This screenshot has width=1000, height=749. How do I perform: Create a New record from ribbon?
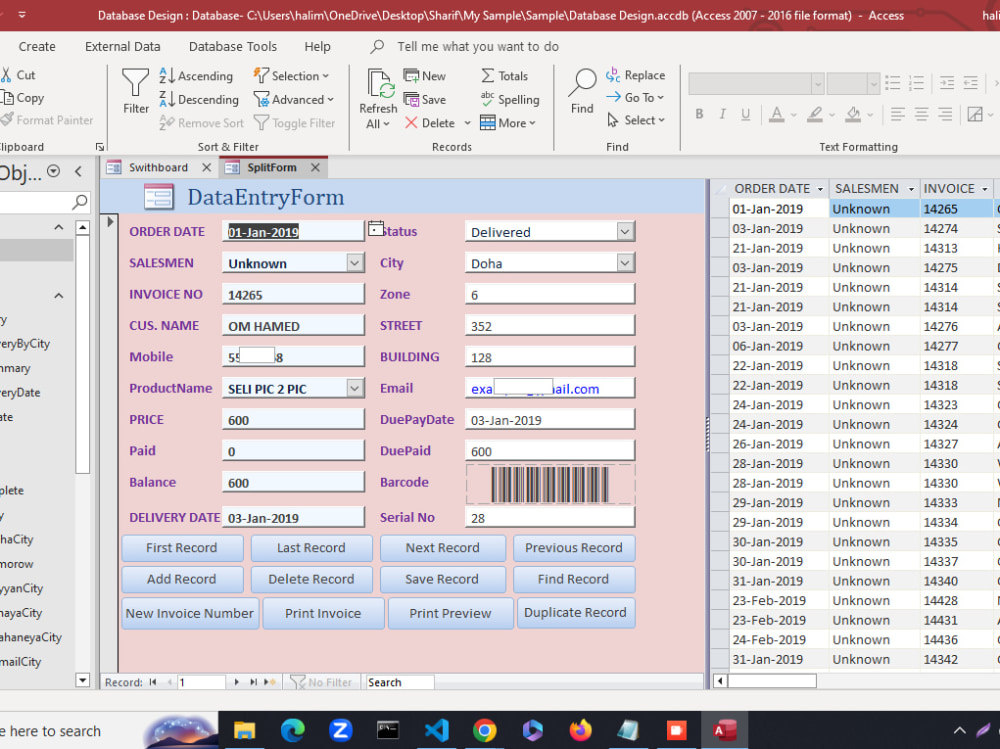tap(425, 76)
